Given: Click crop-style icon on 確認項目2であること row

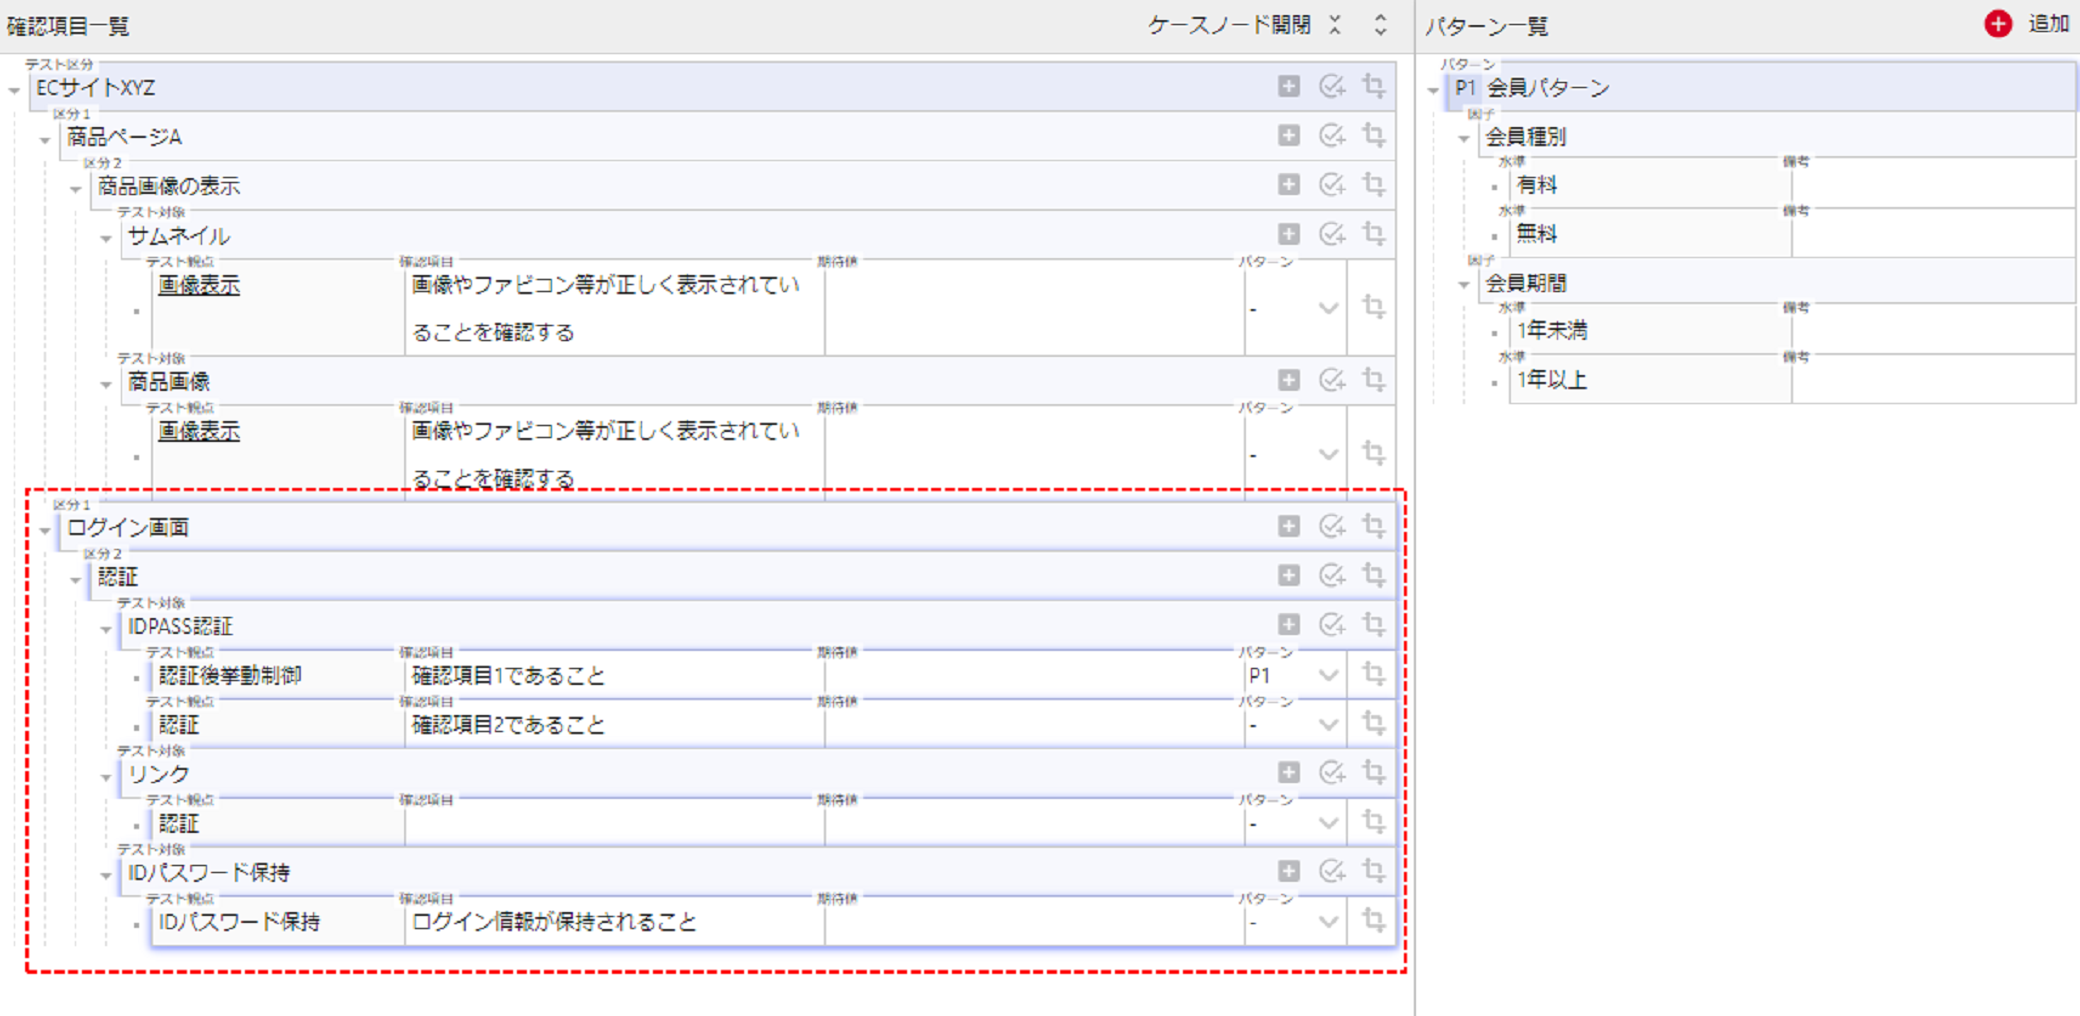Looking at the screenshot, I should [1374, 723].
